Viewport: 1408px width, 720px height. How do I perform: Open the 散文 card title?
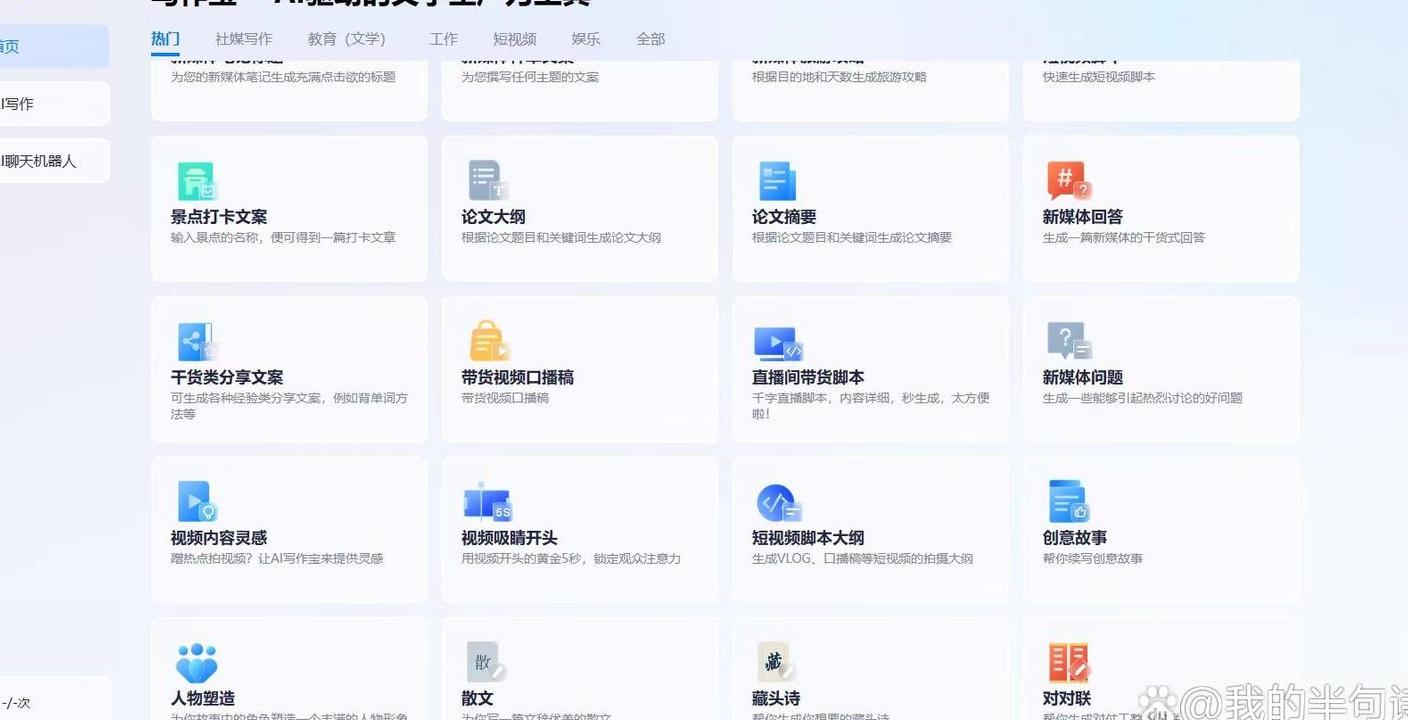pos(477,699)
